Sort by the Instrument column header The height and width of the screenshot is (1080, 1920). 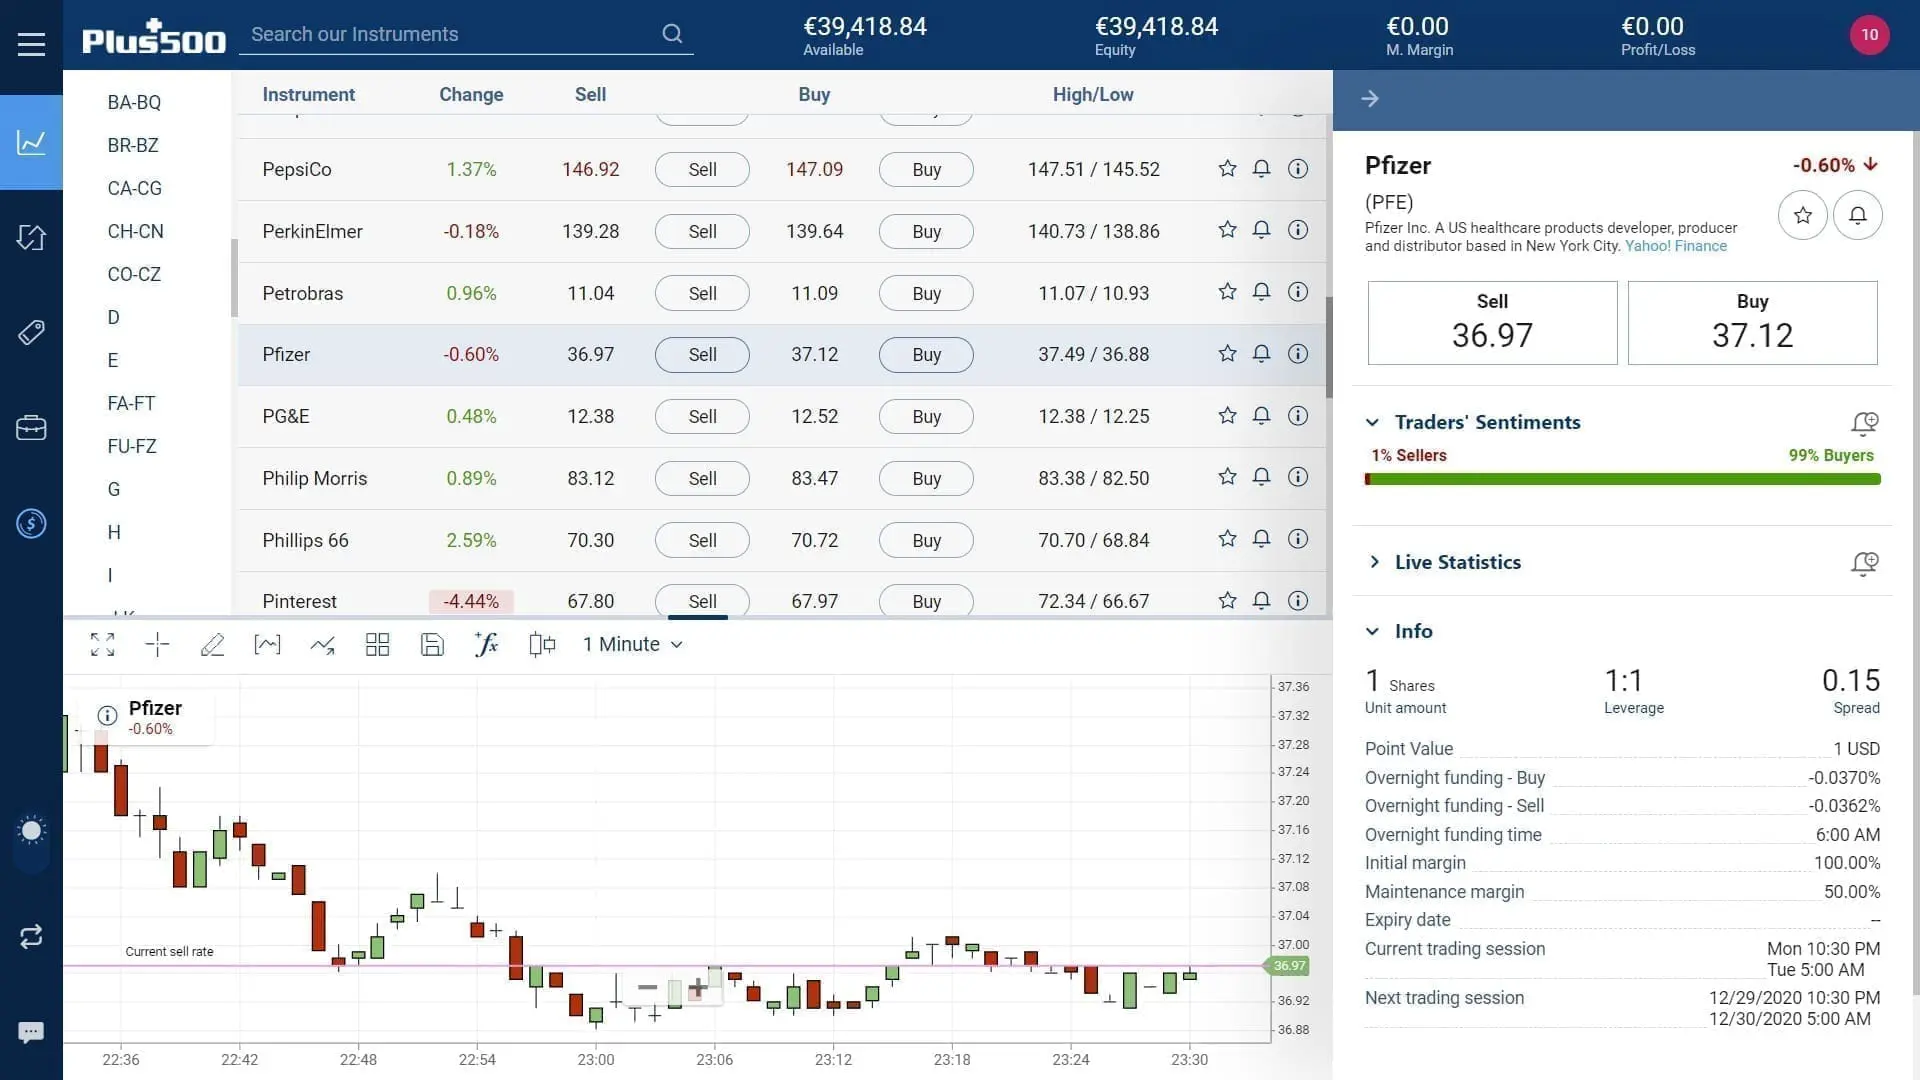pos(308,94)
